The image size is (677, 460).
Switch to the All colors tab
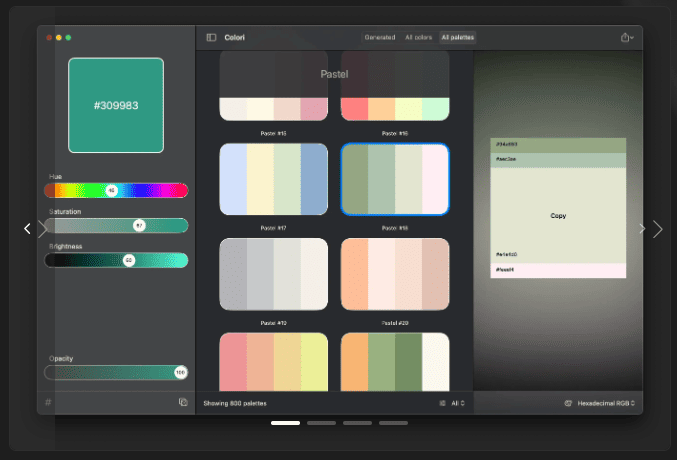(x=418, y=38)
